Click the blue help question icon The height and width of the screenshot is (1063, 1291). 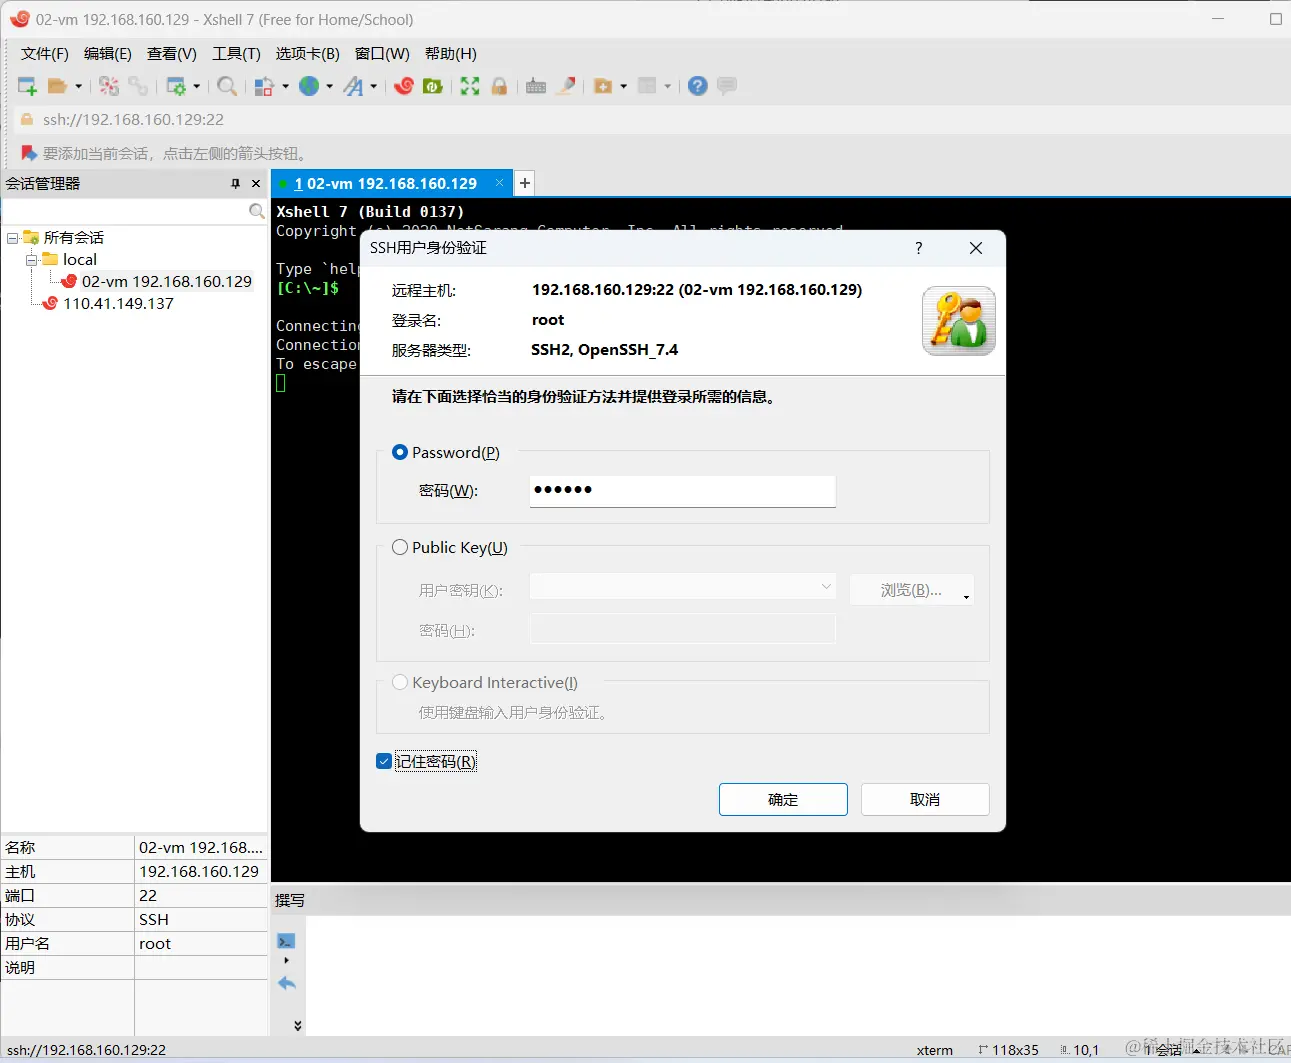click(x=698, y=86)
